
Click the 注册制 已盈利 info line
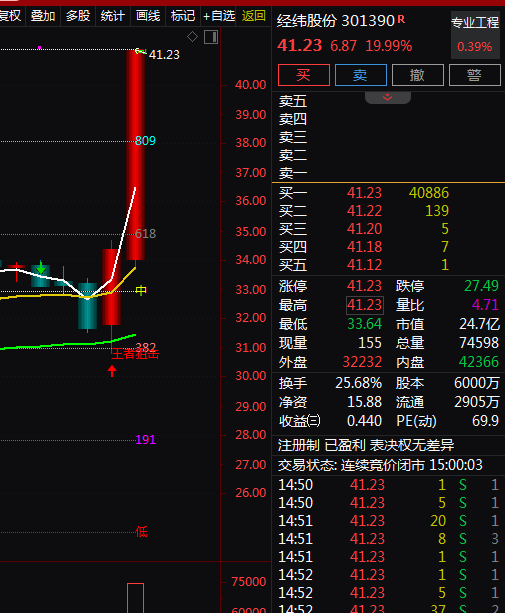coord(366,445)
